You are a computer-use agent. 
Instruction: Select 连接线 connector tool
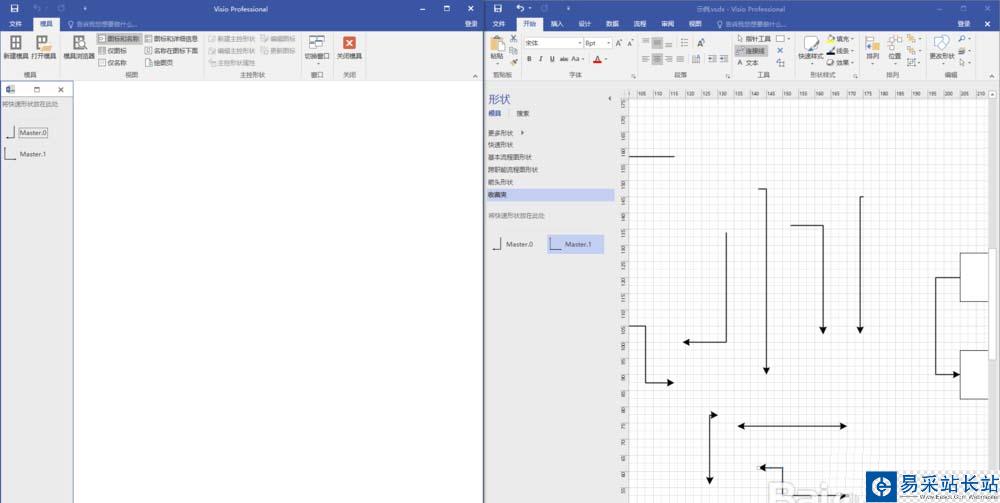coord(749,50)
